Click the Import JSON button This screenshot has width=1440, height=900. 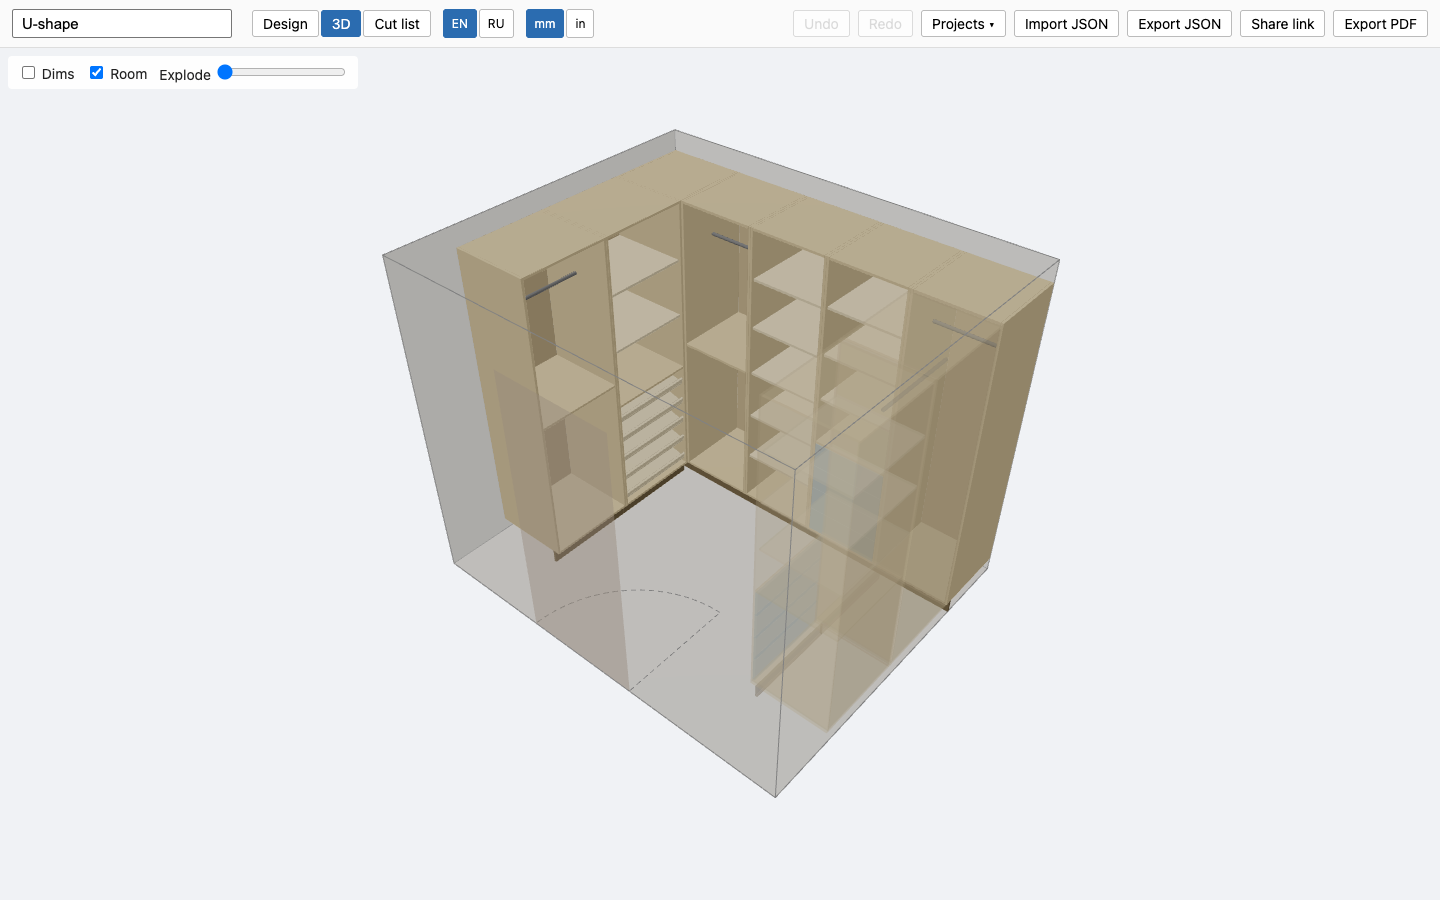[x=1066, y=24]
